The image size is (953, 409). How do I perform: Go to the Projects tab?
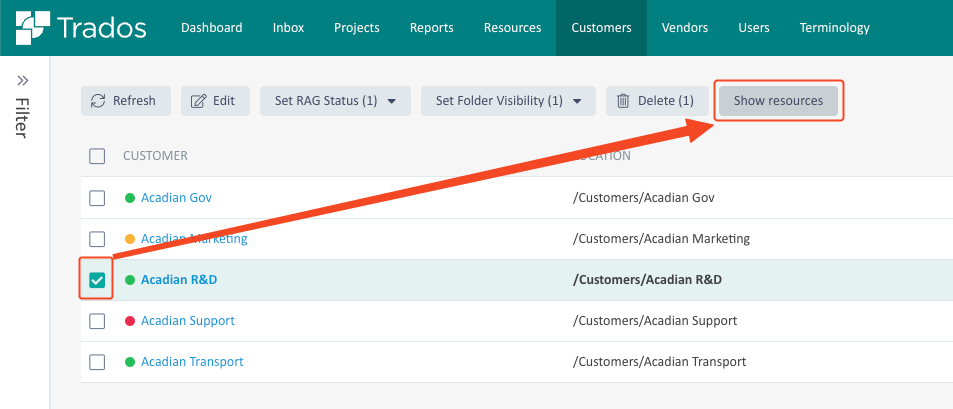pos(357,28)
